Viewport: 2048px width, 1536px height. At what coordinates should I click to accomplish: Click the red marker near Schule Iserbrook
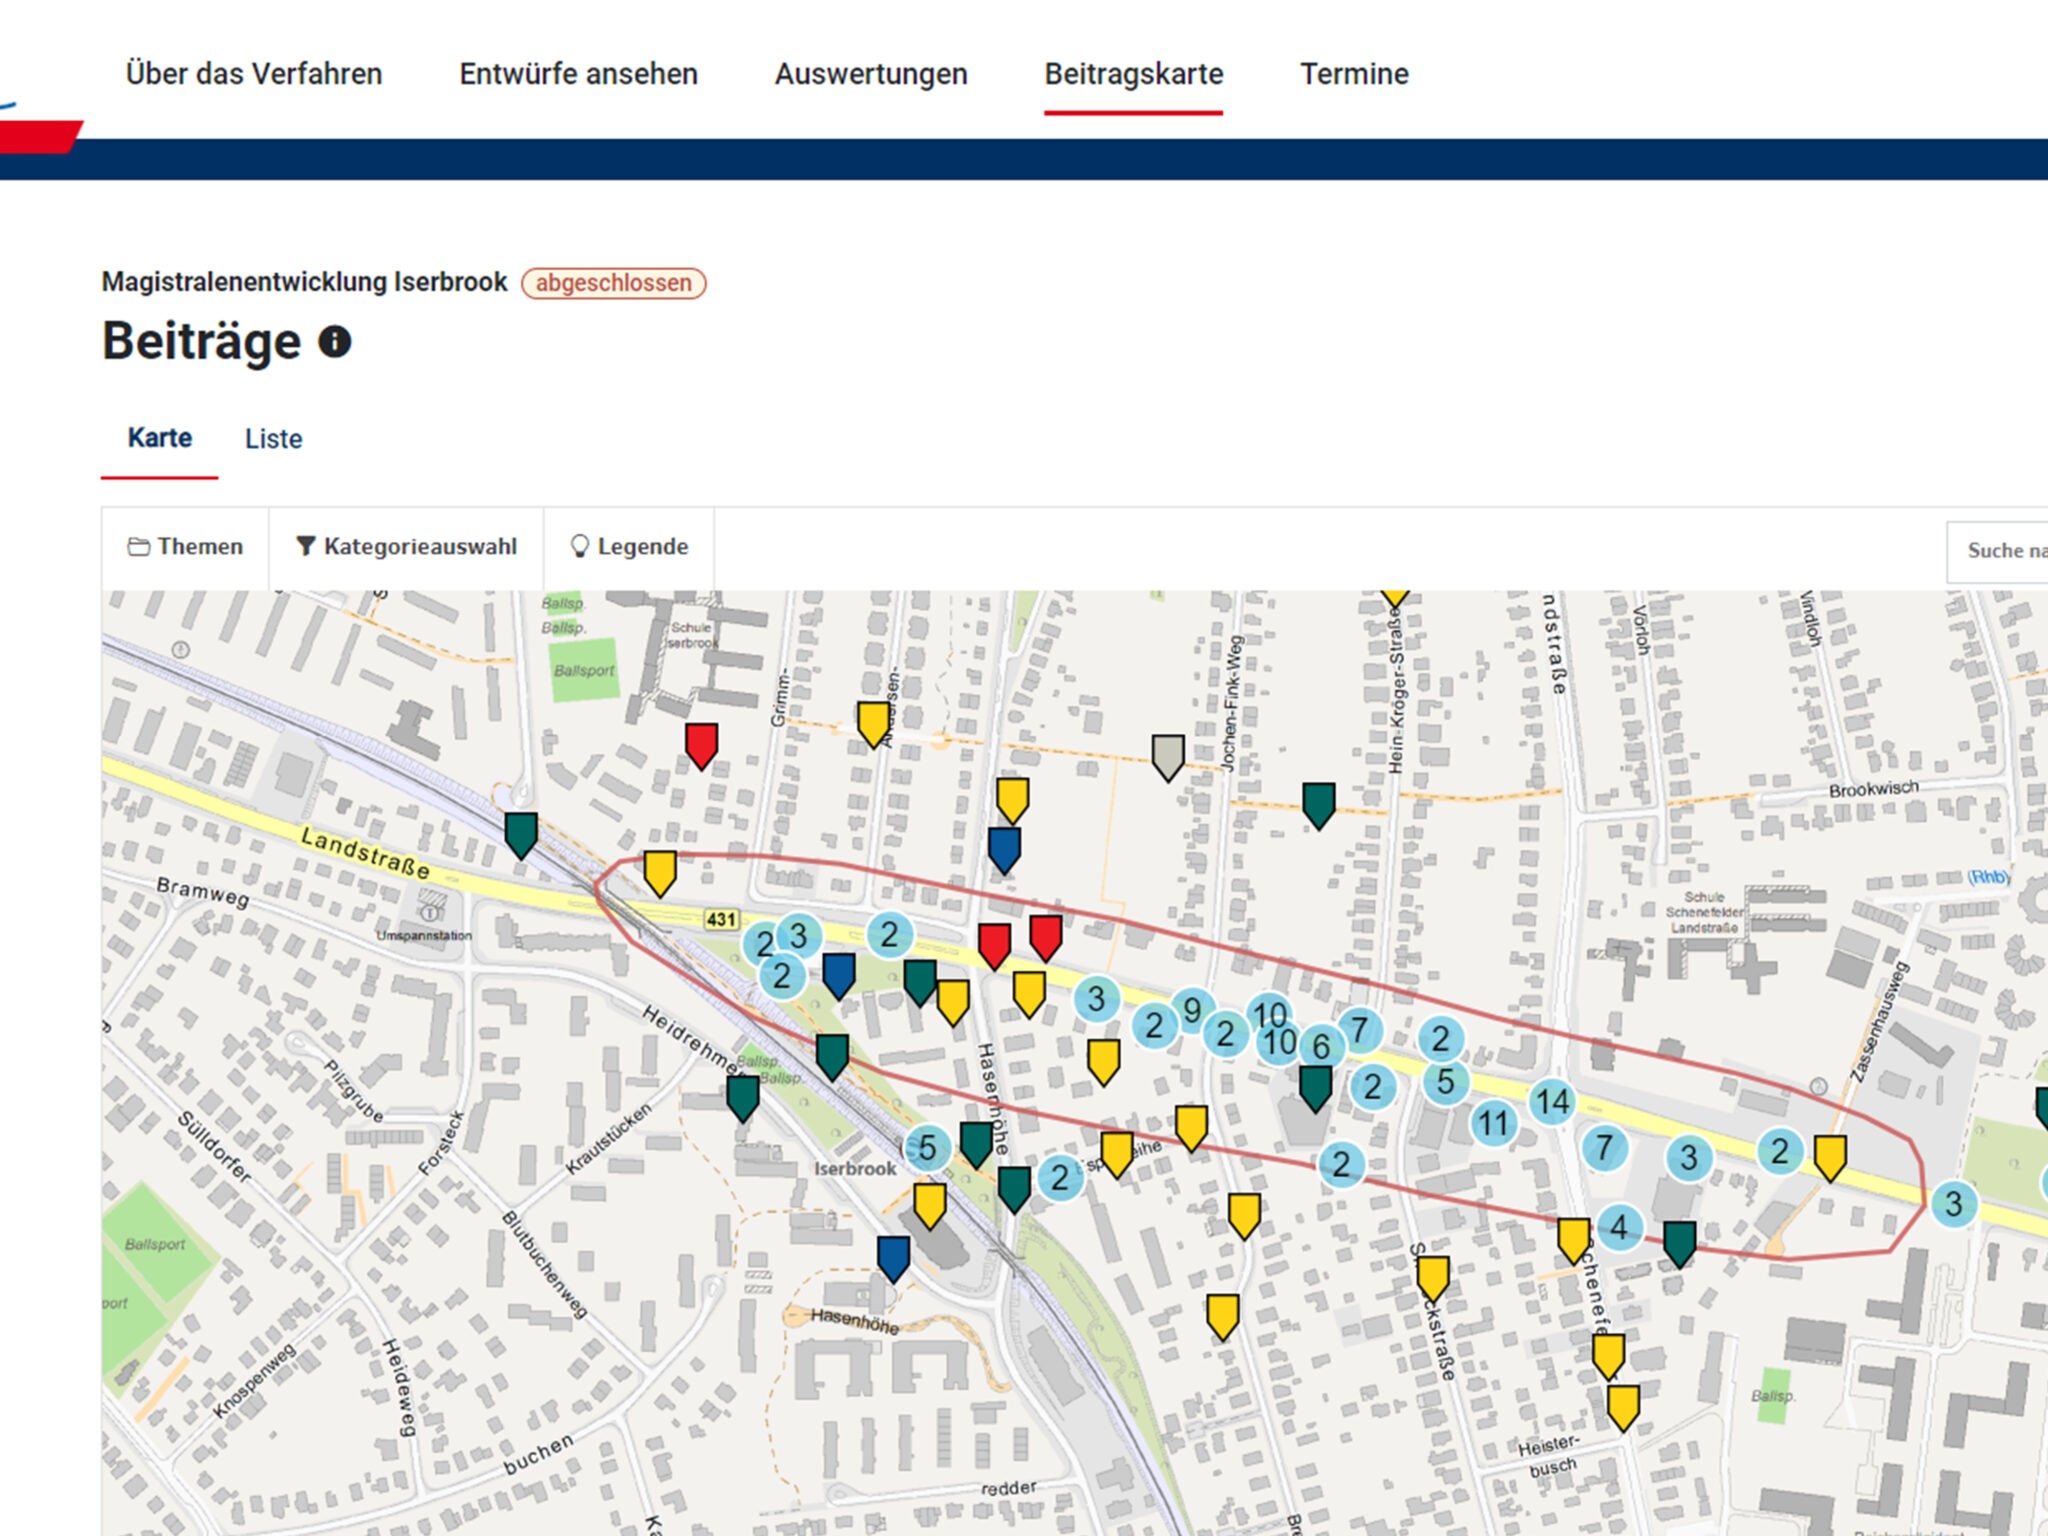pyautogui.click(x=701, y=745)
